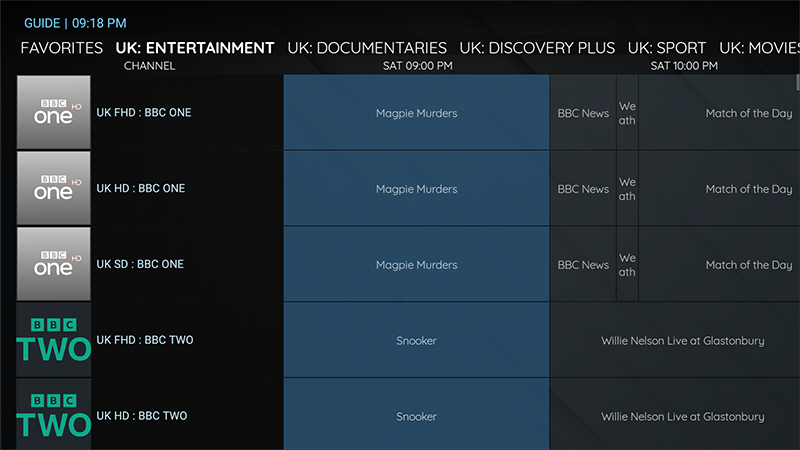Click the UK SD : BBC ONE channel name

click(140, 265)
